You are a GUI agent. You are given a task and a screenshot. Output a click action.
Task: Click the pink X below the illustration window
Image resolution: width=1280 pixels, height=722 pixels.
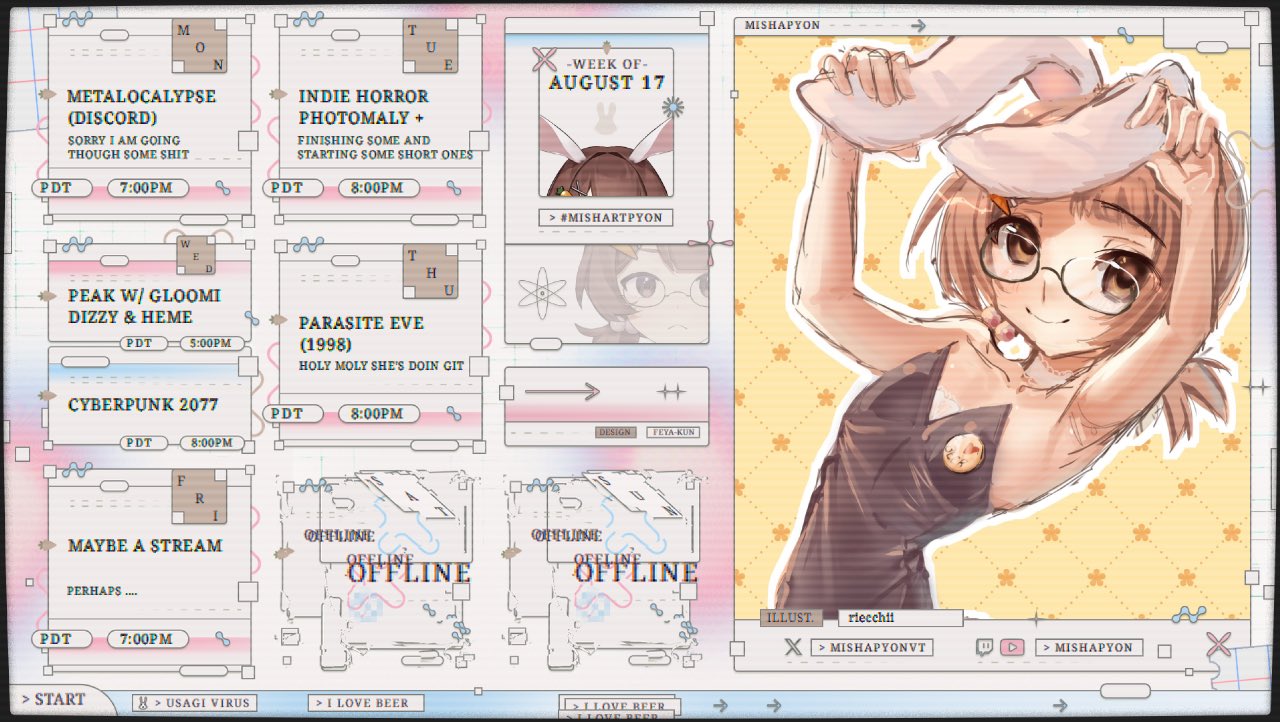[x=1218, y=645]
